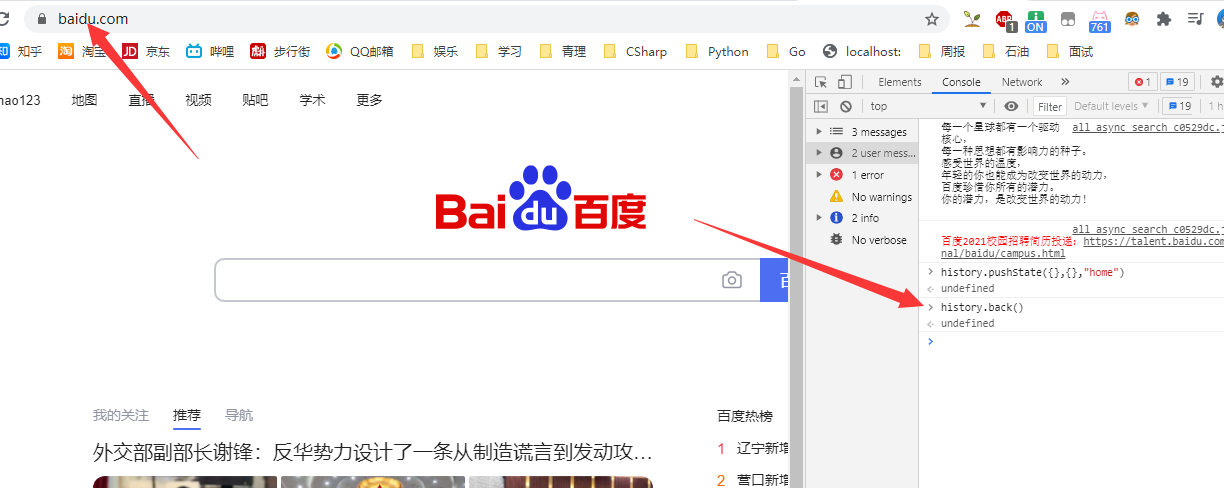This screenshot has width=1224, height=488.
Task: Open DevTools settings gear
Action: [x=1216, y=82]
